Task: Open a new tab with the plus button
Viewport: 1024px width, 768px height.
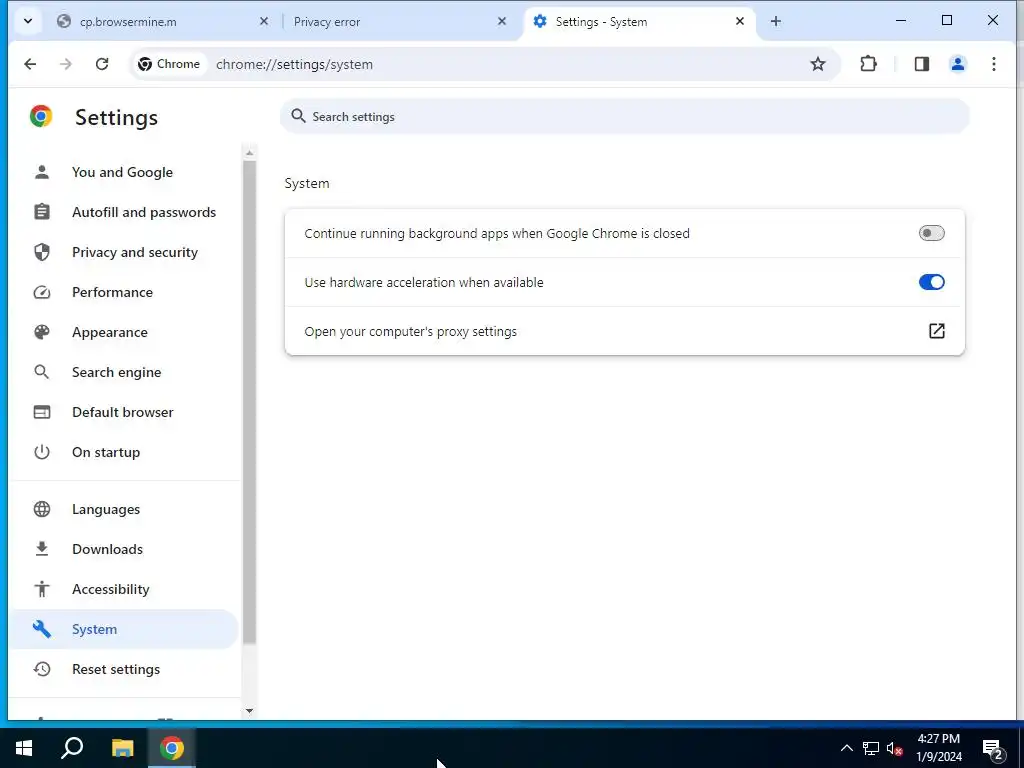Action: [775, 22]
